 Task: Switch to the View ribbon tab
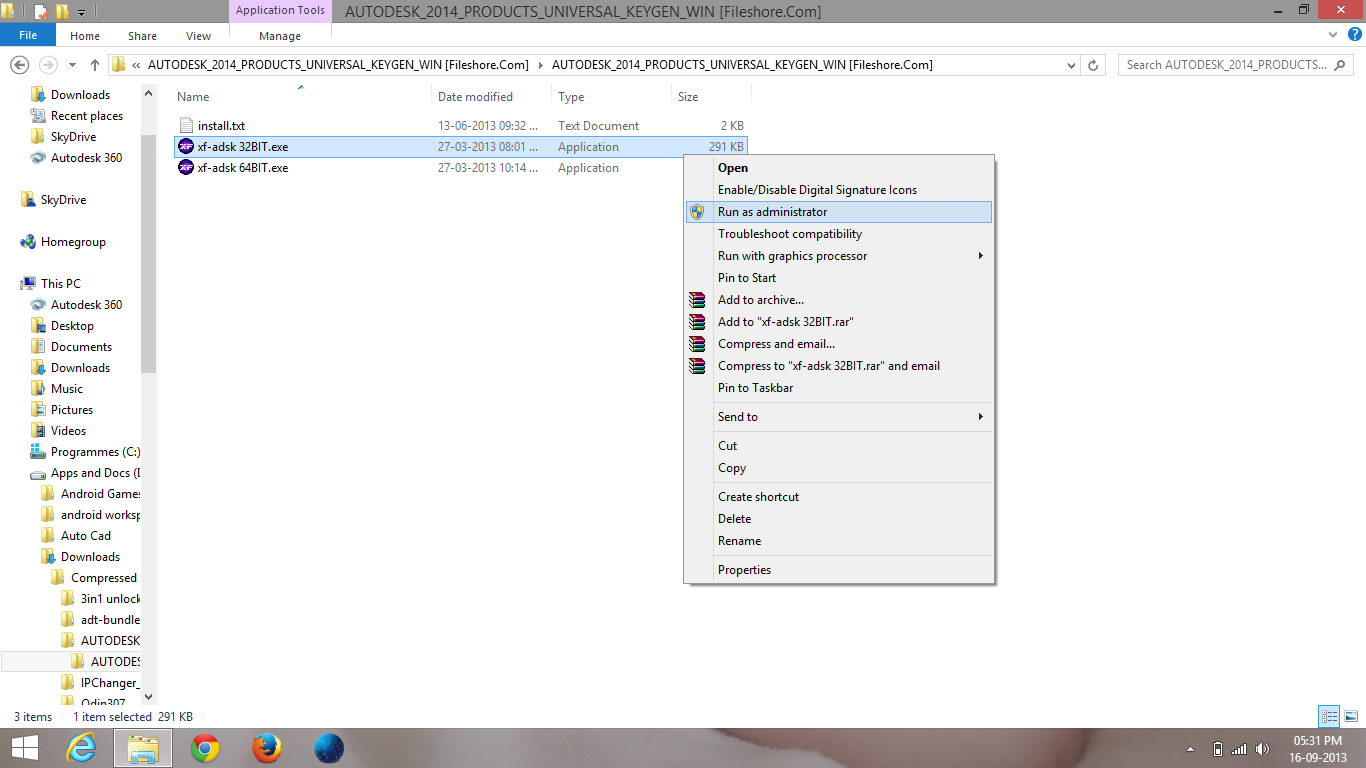coord(199,36)
